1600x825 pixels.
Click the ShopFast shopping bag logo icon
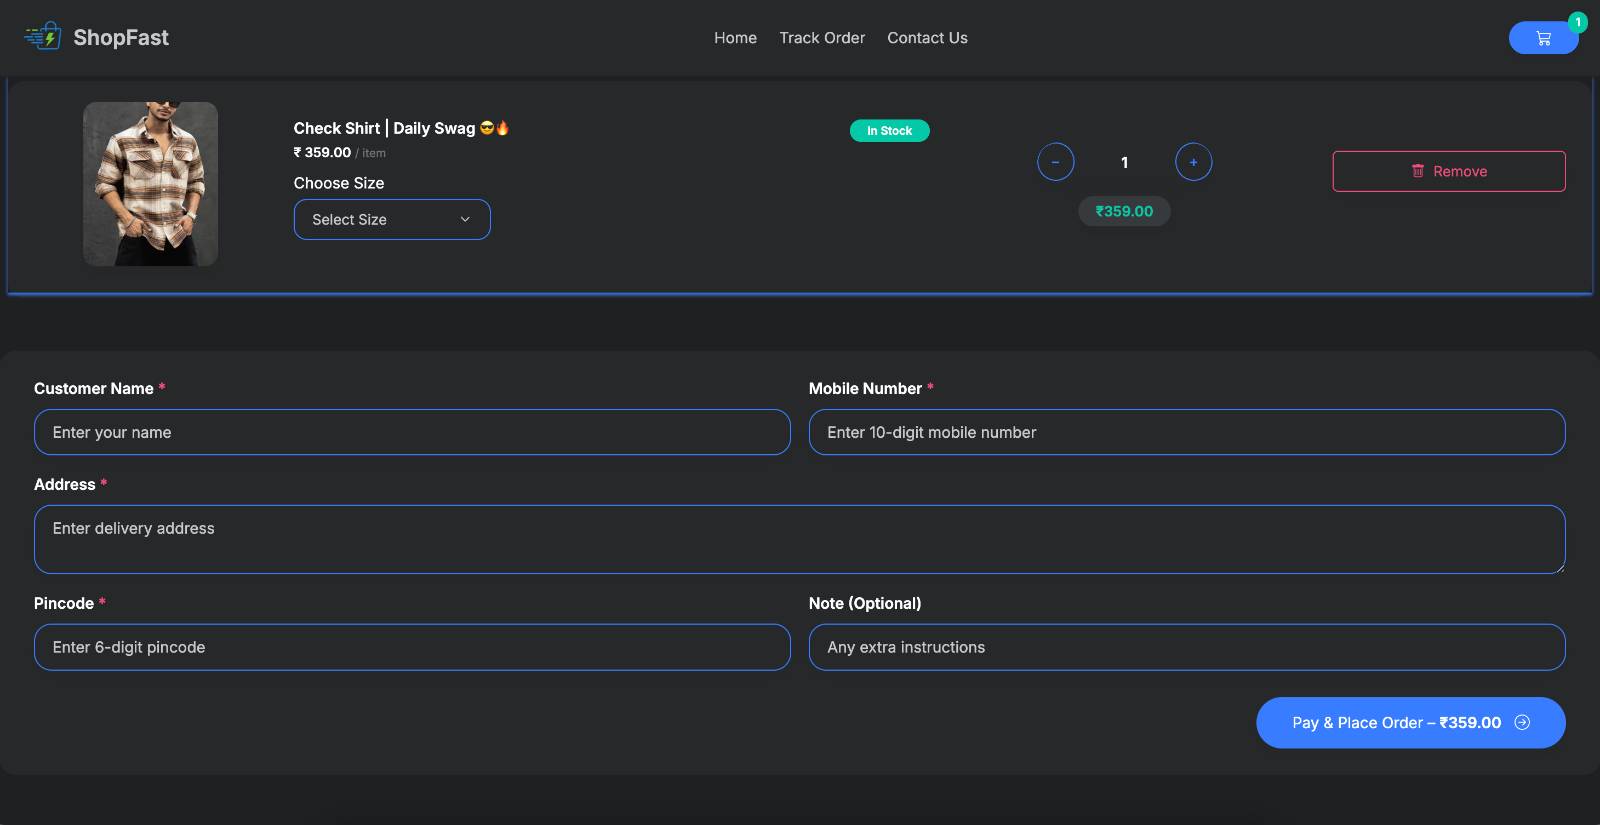click(x=43, y=37)
